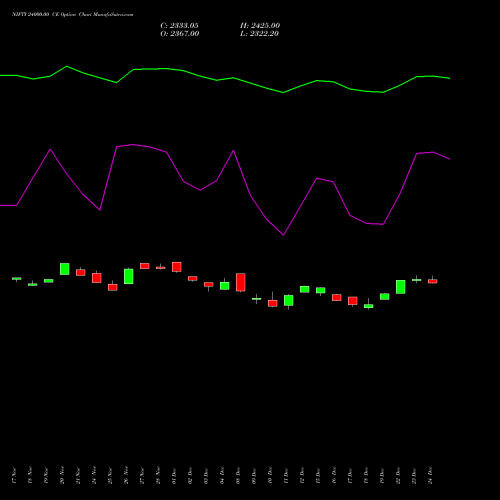
Task: Click the 18 Nov date label
Action: coord(30,475)
